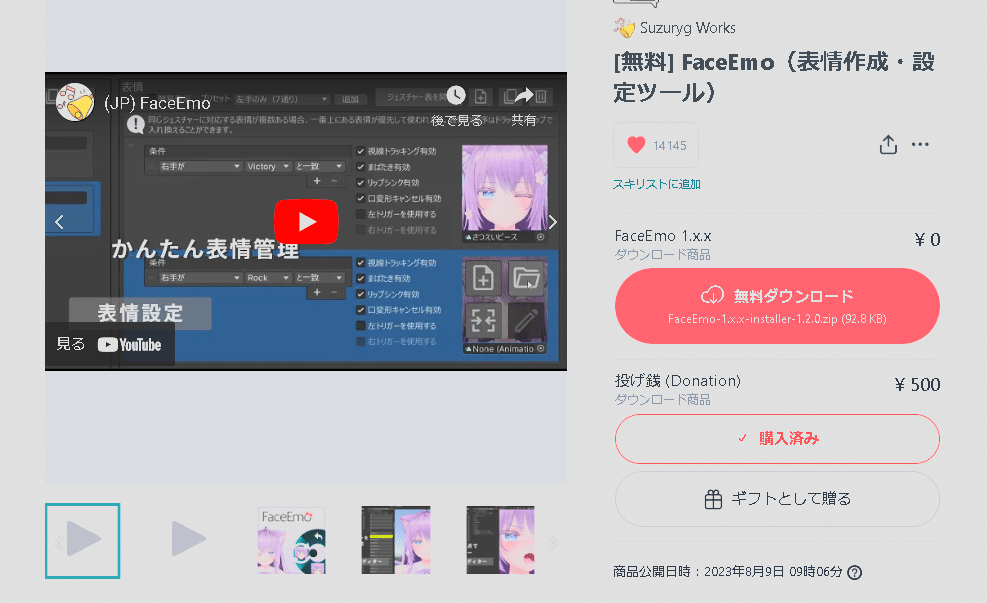Image resolution: width=987 pixels, height=603 pixels.
Task: Play the FaceEmo YouTube video
Action: [306, 222]
